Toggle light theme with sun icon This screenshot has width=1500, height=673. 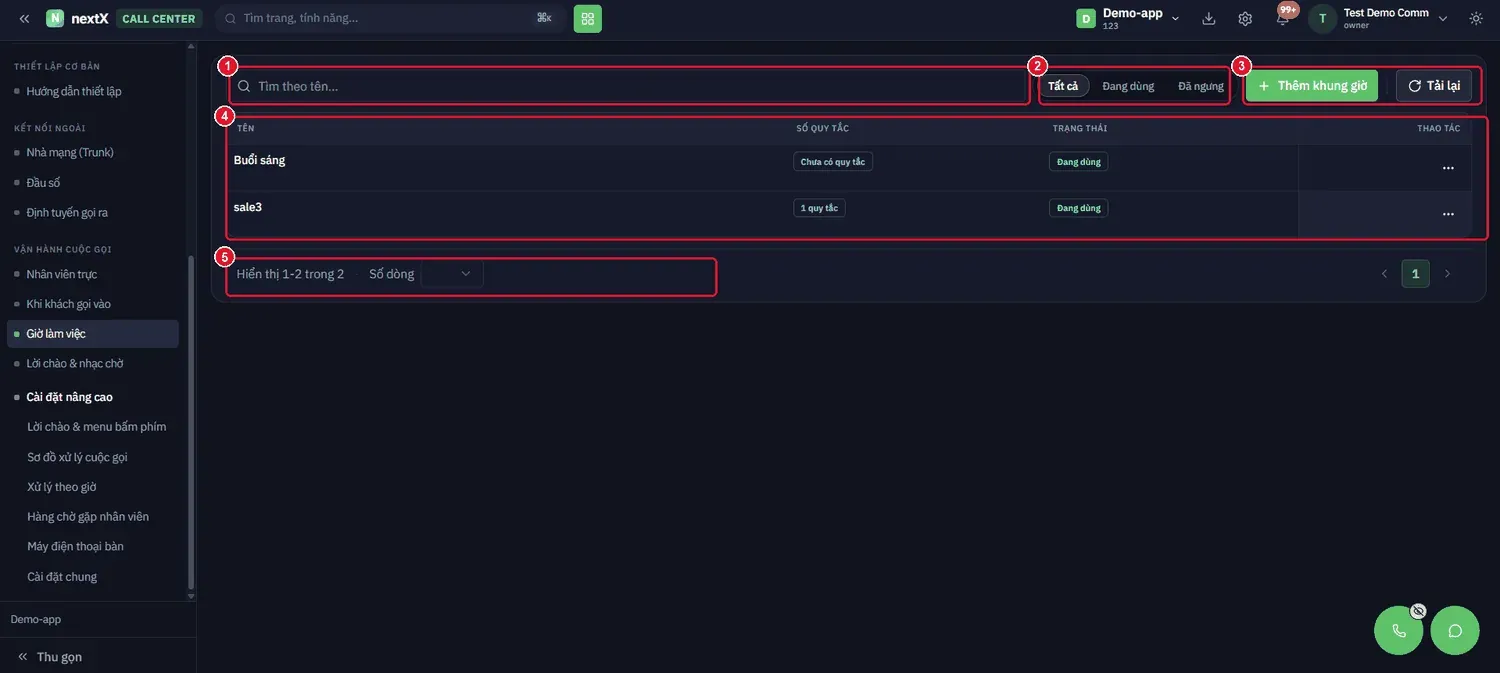coord(1476,18)
